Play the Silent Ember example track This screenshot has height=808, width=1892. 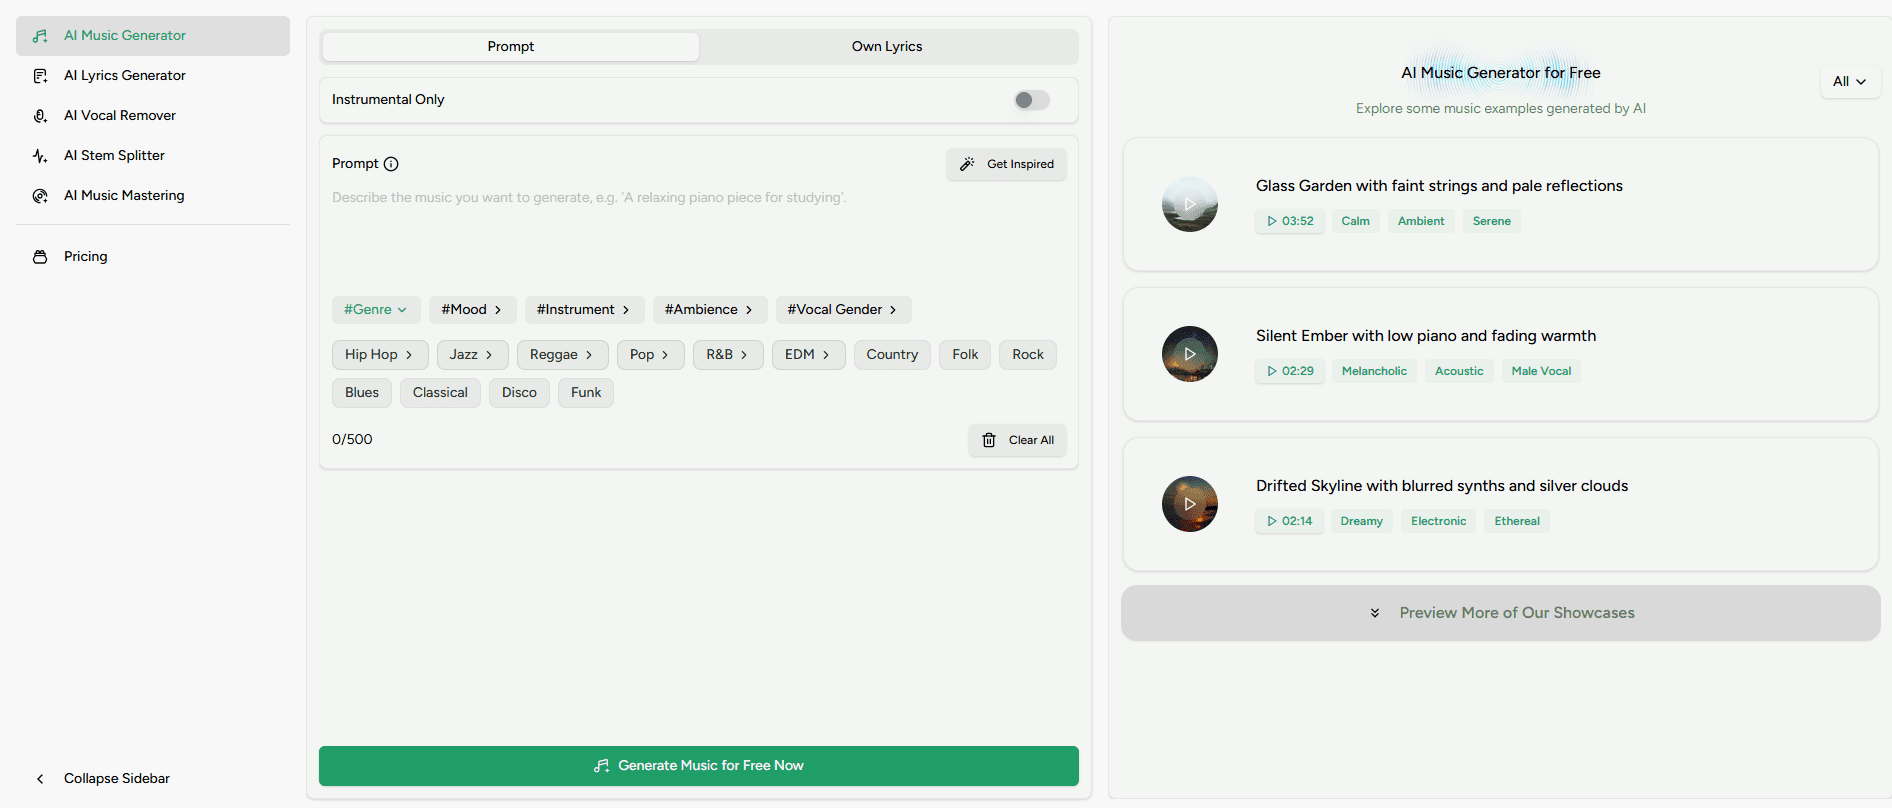point(1189,354)
